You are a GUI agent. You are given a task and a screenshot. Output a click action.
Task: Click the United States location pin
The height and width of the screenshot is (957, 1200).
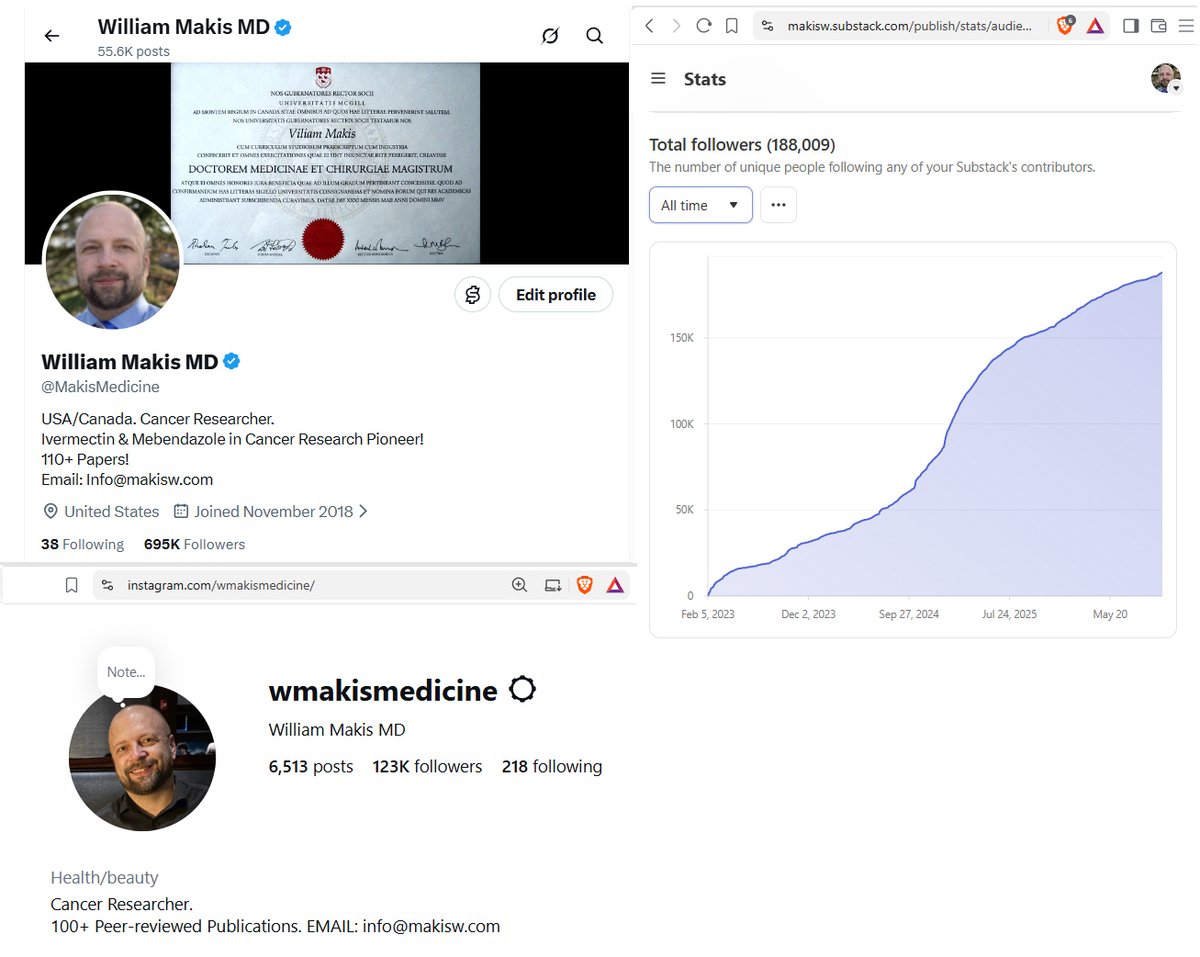pyautogui.click(x=50, y=511)
